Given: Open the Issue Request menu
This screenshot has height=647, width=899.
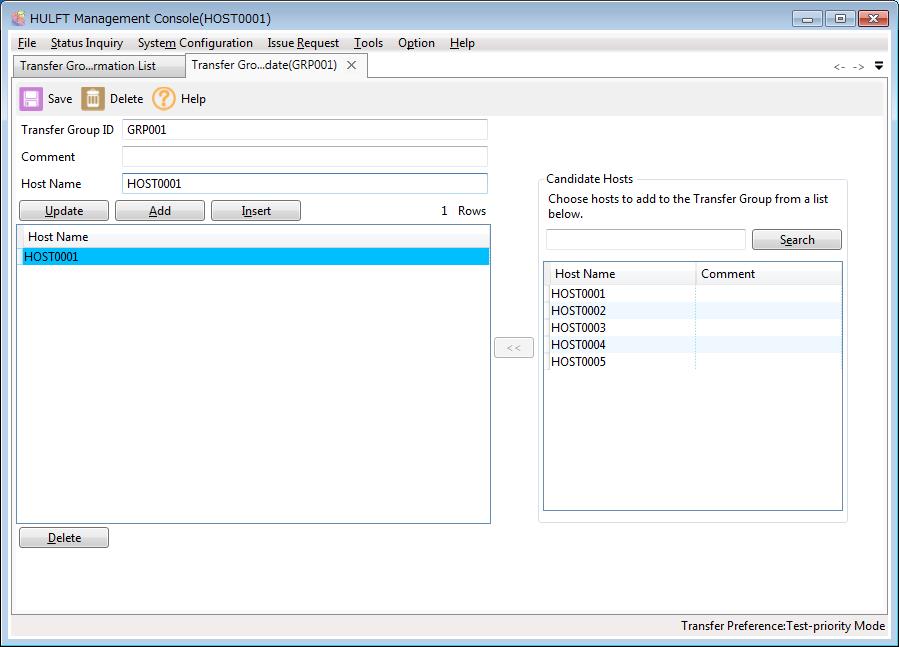Looking at the screenshot, I should pyautogui.click(x=303, y=43).
